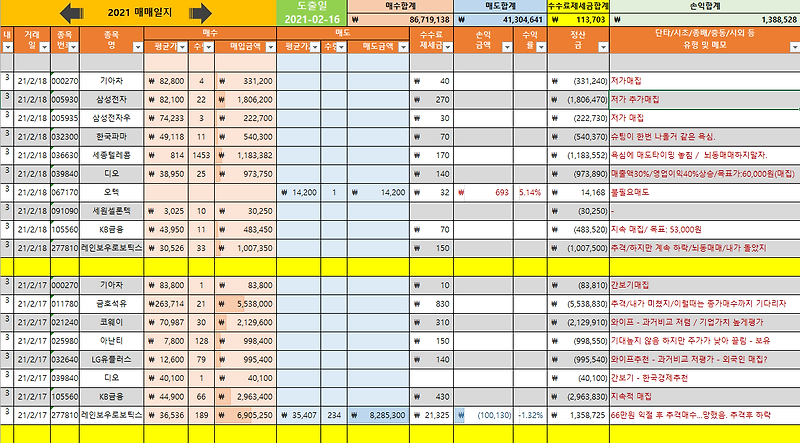The height and width of the screenshot is (443, 800).
Task: Select 금호석유 stock name cell
Action: tap(112, 304)
